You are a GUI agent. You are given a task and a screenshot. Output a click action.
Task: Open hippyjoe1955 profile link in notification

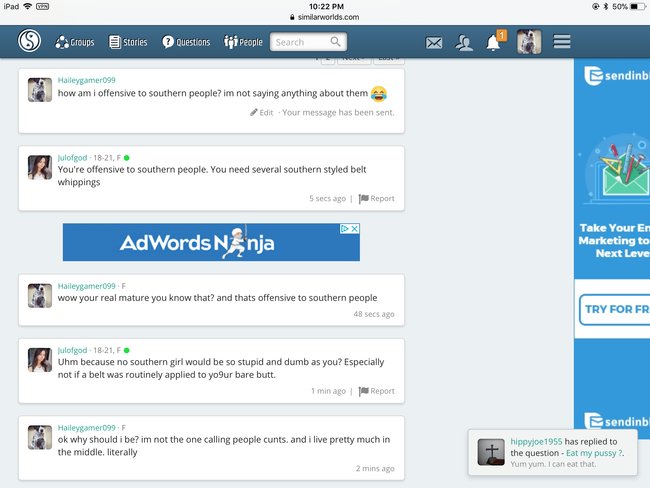pyautogui.click(x=536, y=442)
